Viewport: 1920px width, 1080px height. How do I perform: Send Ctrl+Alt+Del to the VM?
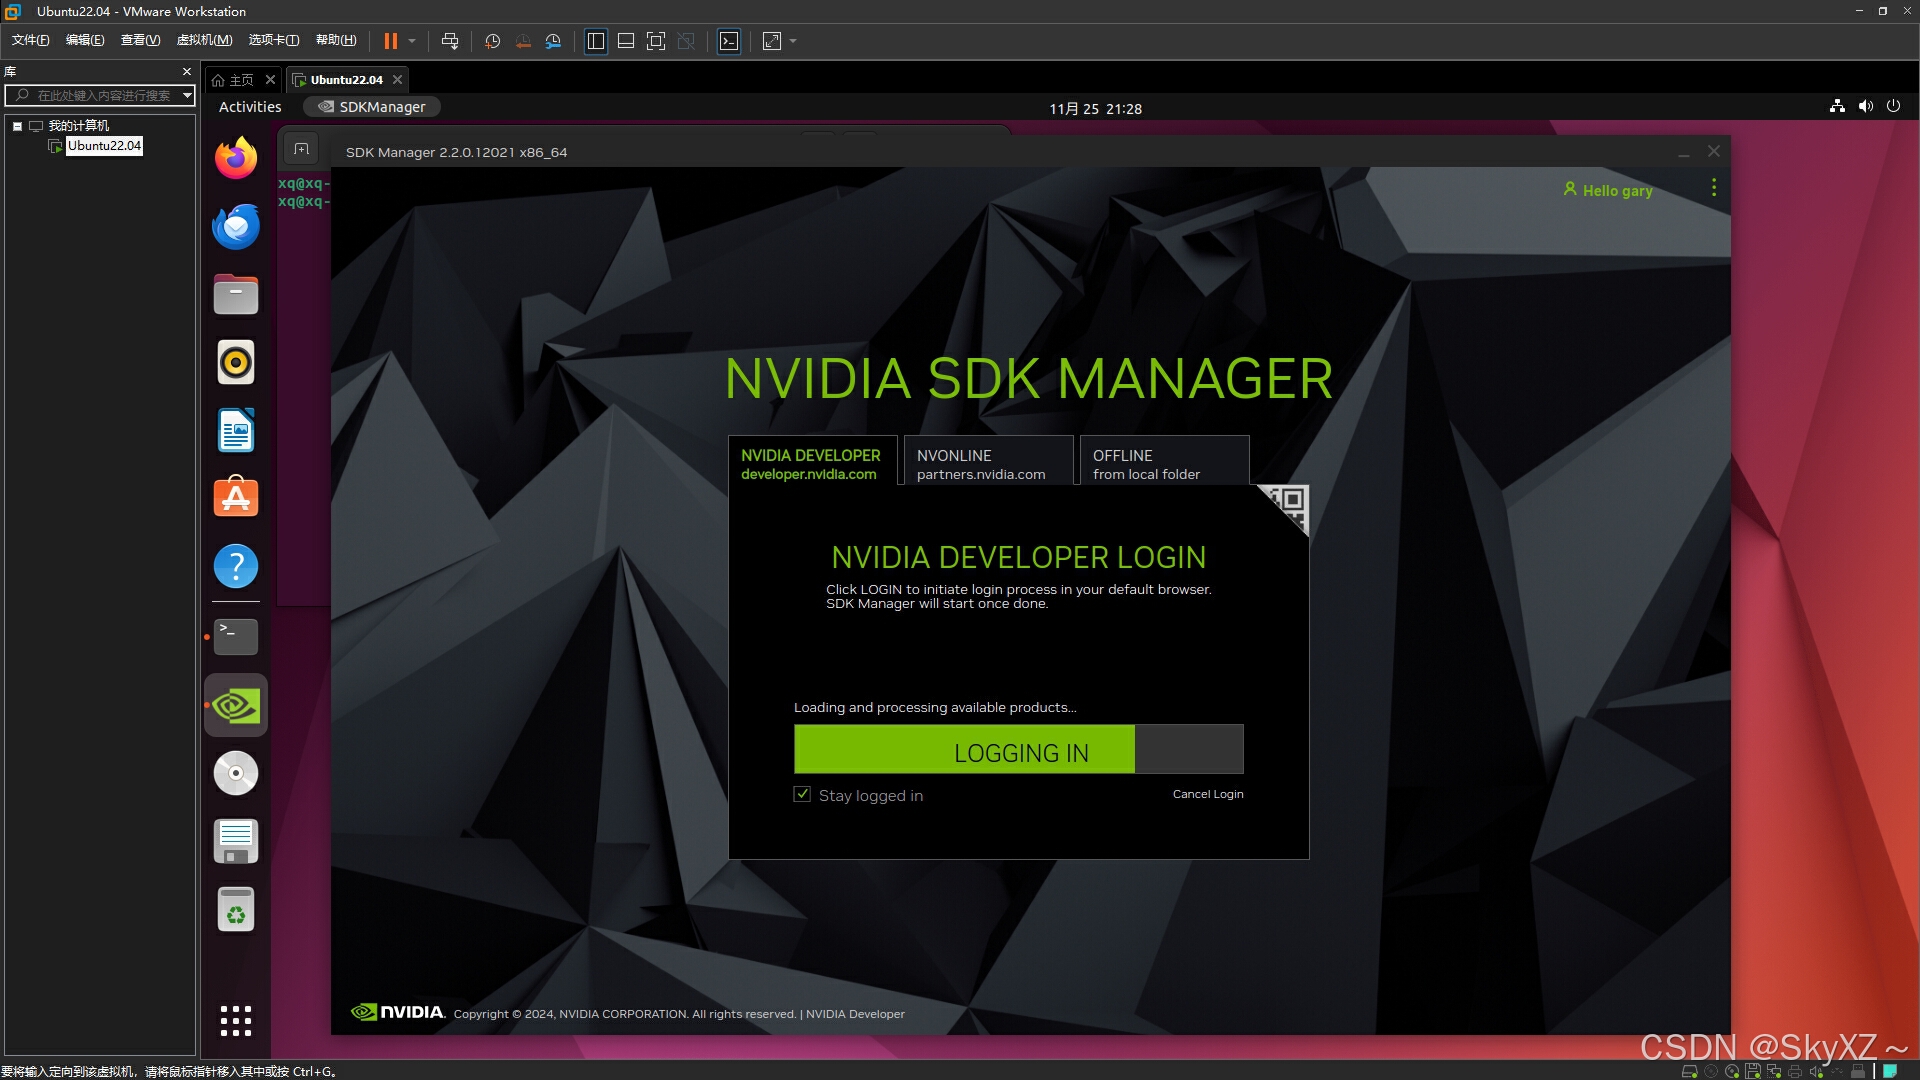pyautogui.click(x=450, y=41)
